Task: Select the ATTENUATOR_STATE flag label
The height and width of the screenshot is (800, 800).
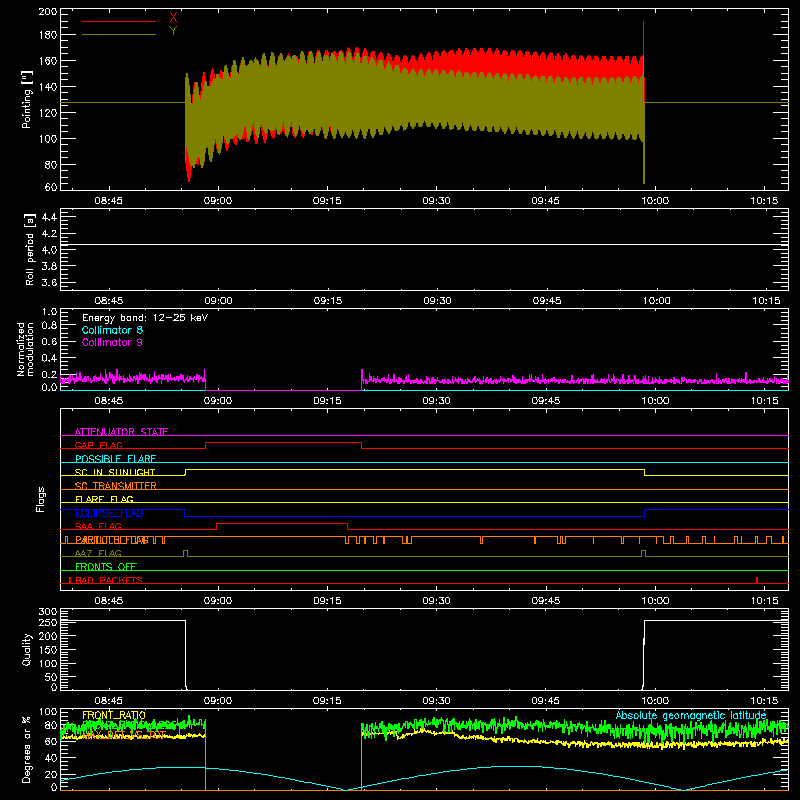Action: [121, 432]
